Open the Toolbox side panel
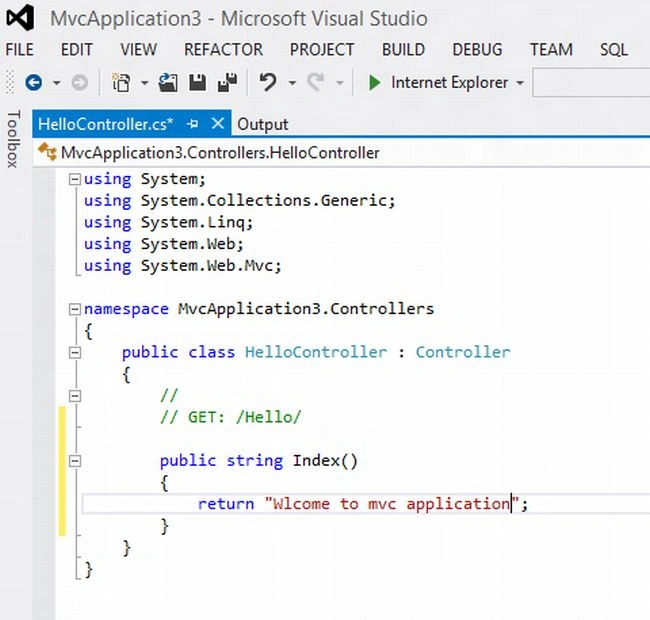The image size is (650, 620). click(14, 139)
